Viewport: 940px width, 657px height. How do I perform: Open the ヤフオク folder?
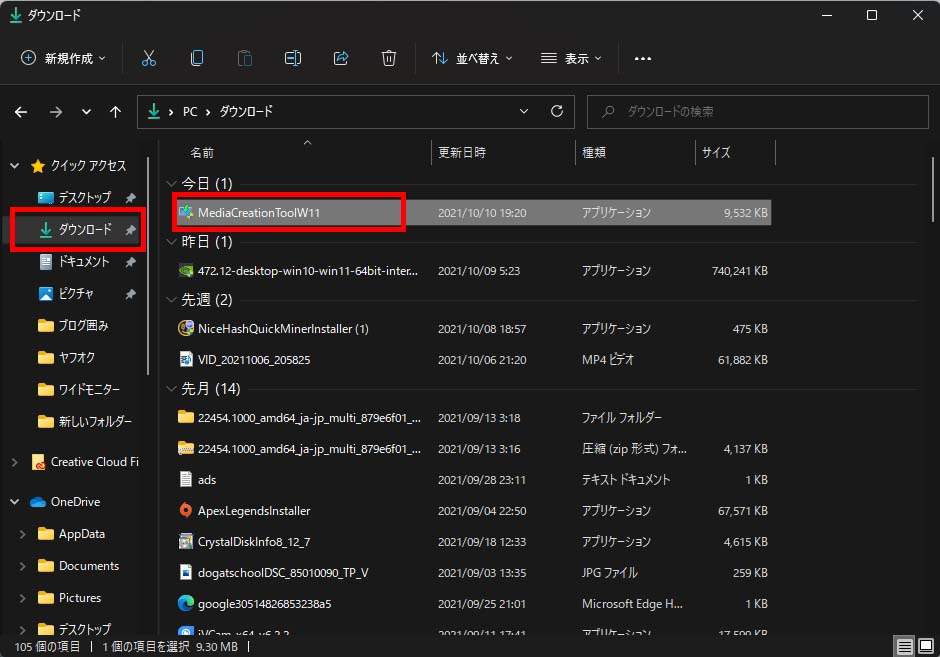(x=67, y=358)
